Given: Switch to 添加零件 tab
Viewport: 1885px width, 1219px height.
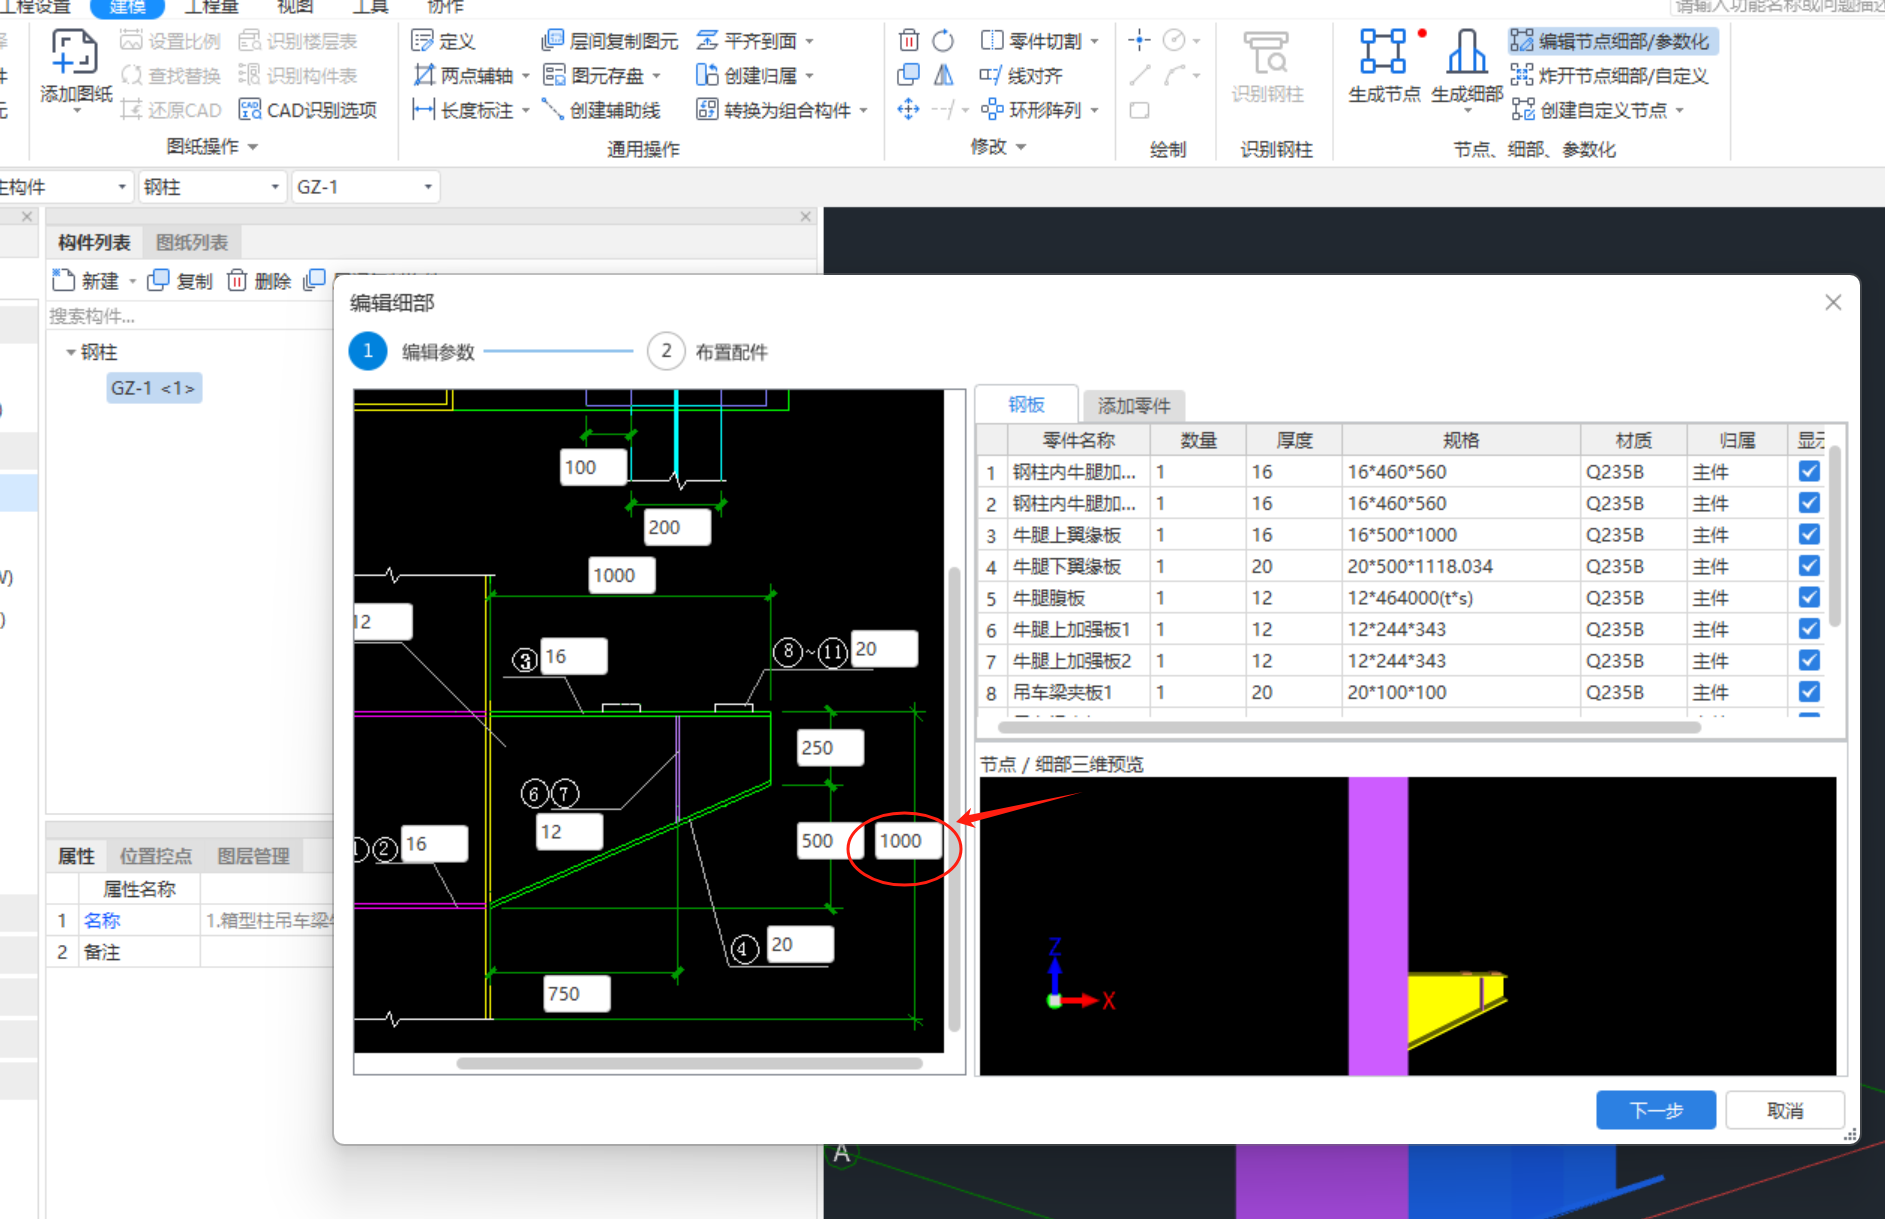Looking at the screenshot, I should click(x=1134, y=406).
